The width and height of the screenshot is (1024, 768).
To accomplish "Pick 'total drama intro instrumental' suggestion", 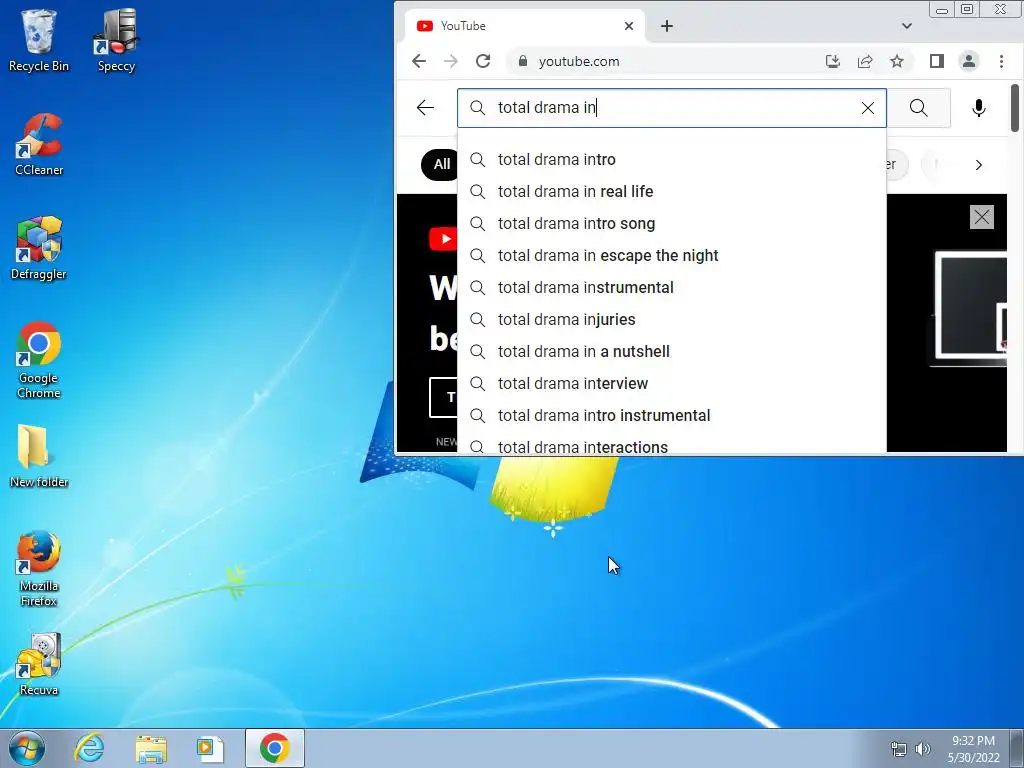I will coord(672,415).
